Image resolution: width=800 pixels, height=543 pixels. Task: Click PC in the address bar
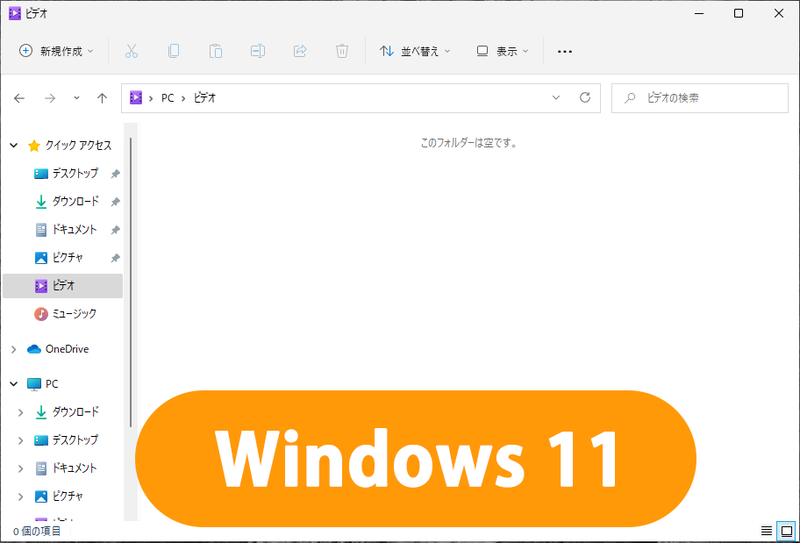pyautogui.click(x=167, y=97)
